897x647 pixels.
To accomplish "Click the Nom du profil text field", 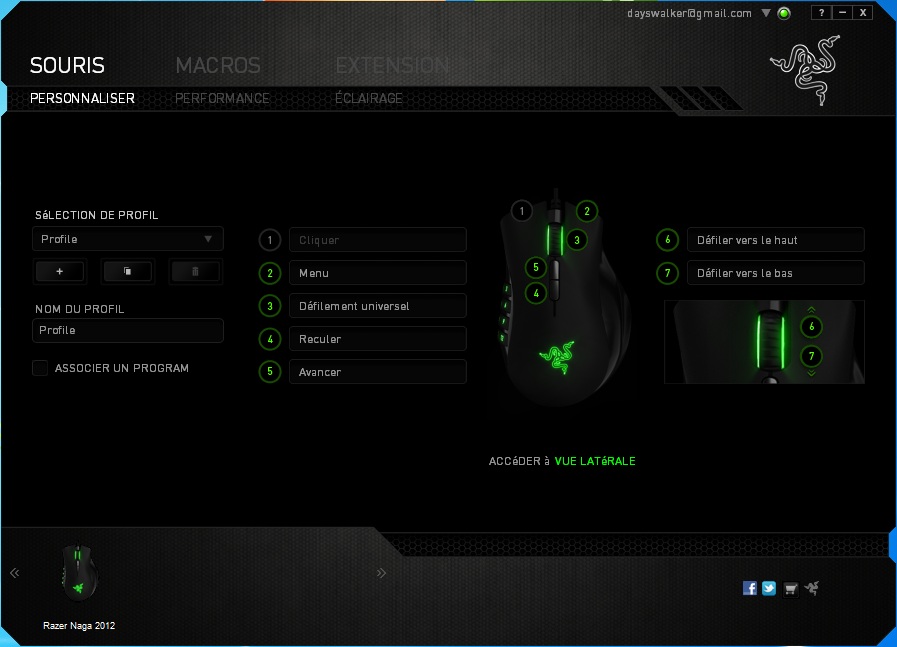I will point(128,330).
